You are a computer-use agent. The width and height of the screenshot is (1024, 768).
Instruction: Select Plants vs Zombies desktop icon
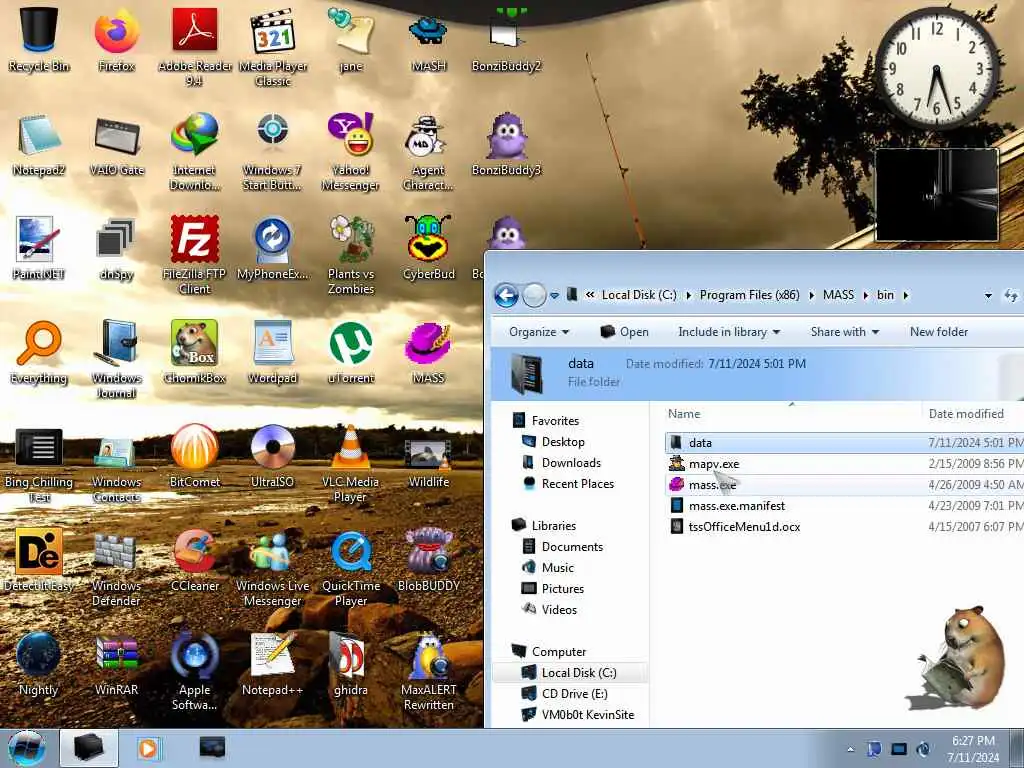(x=351, y=255)
